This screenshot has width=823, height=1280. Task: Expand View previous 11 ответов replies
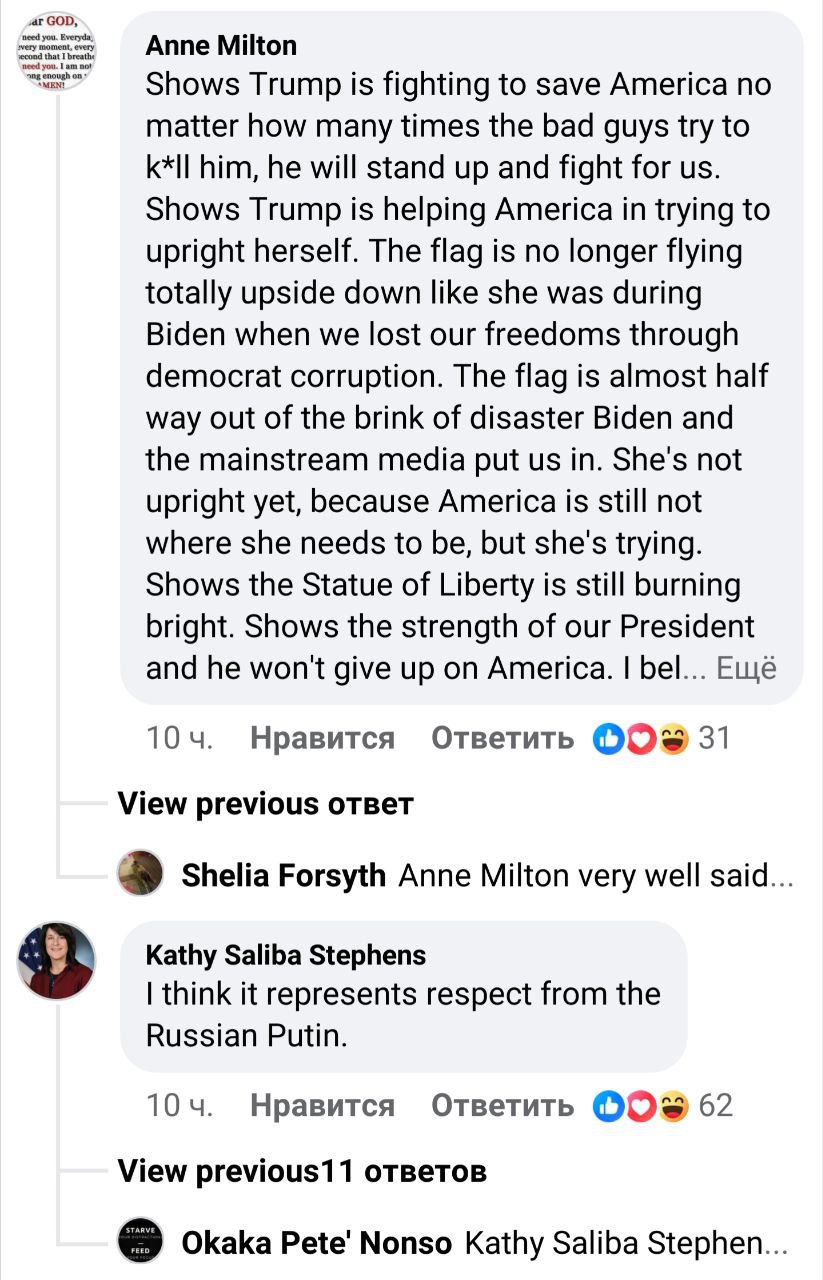point(302,1170)
